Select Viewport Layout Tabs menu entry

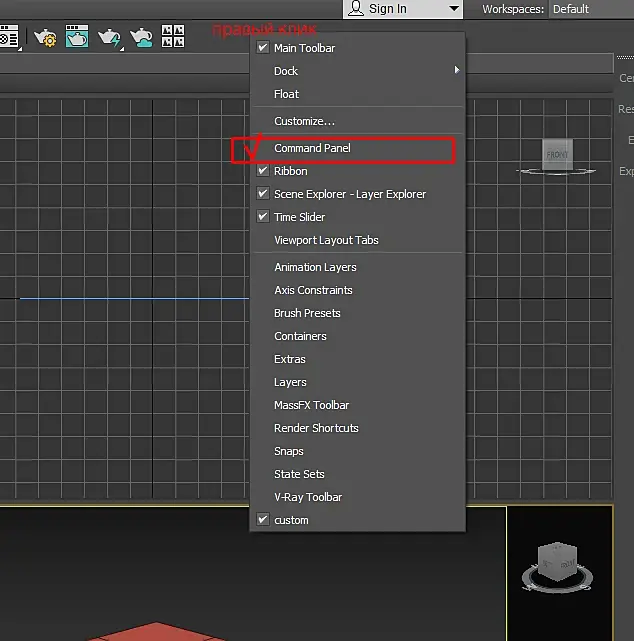(x=326, y=240)
